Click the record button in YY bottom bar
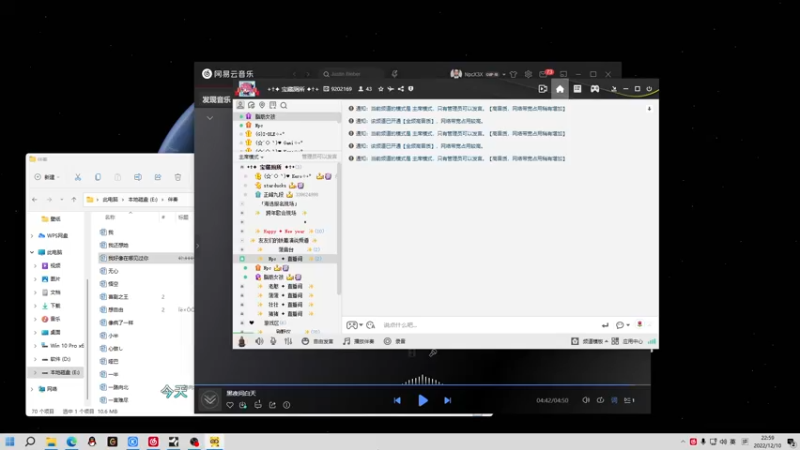The height and width of the screenshot is (450, 800). pos(394,341)
